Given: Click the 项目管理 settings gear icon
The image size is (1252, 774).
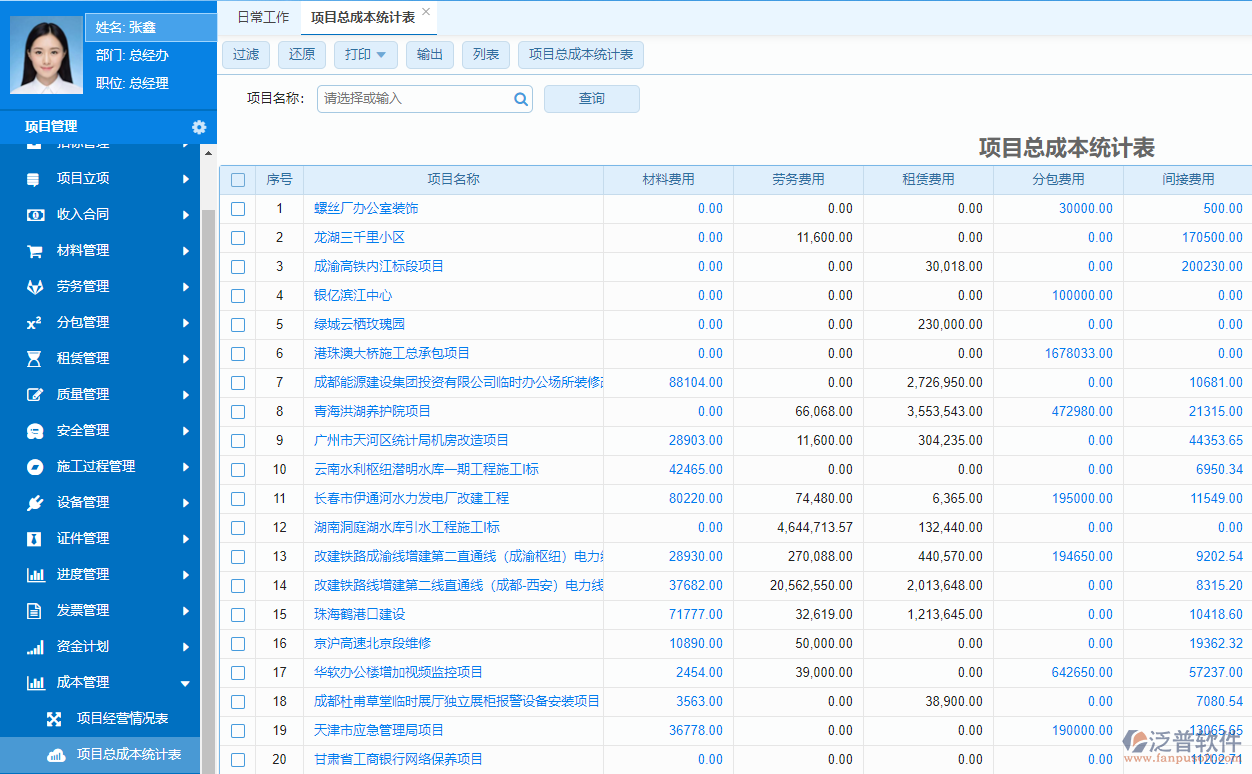Looking at the screenshot, I should pos(198,127).
